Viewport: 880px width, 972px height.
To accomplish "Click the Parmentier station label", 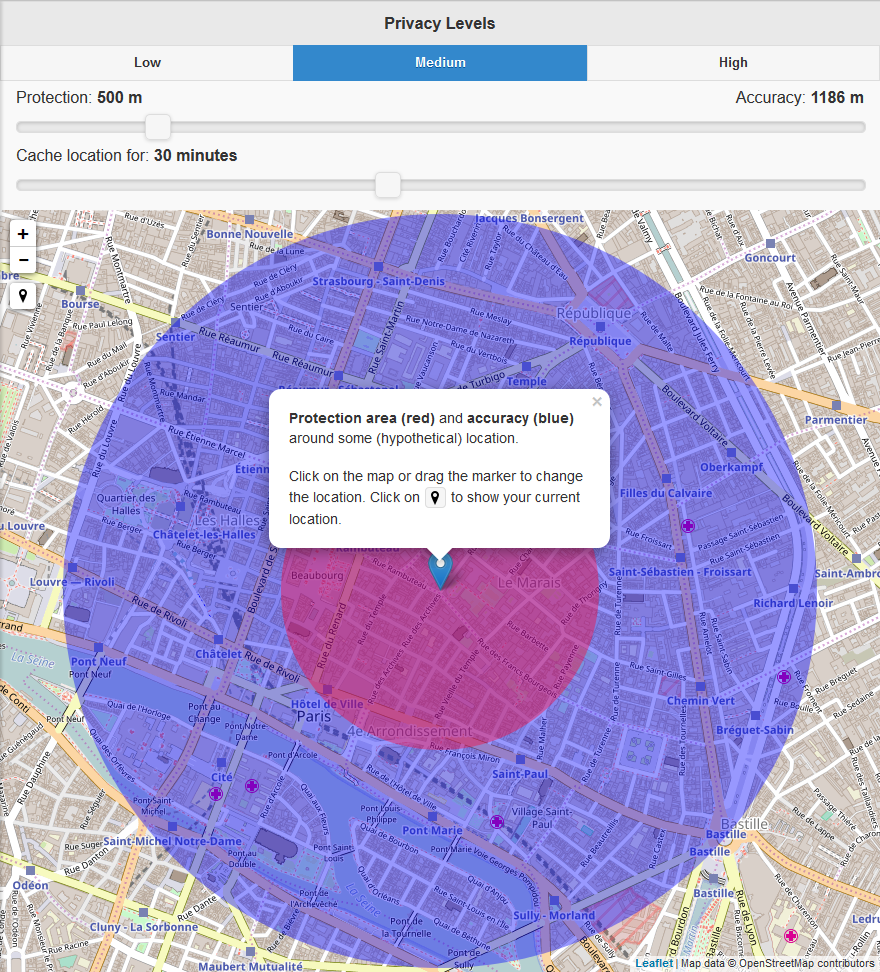I will point(836,420).
